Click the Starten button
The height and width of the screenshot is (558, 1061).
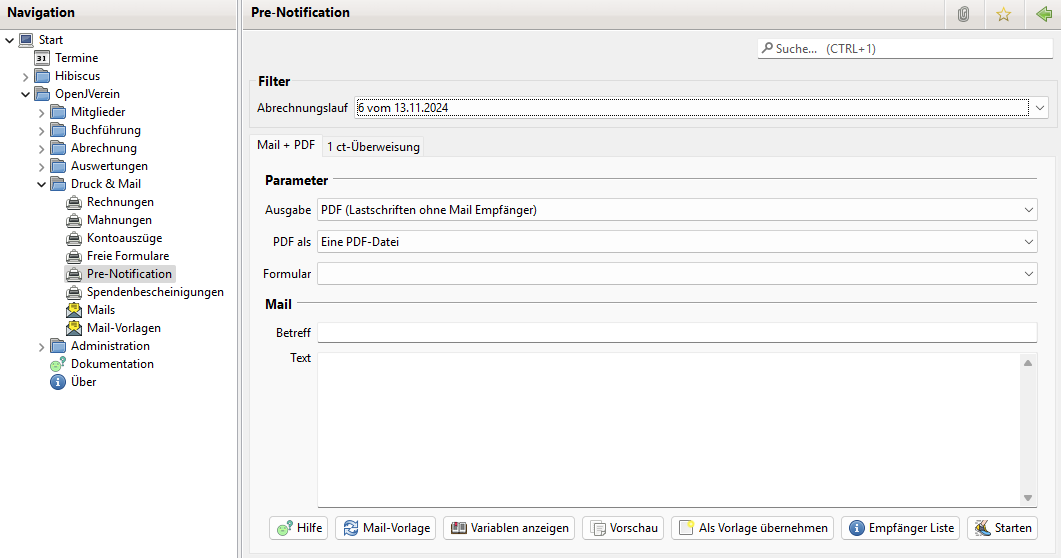1002,528
